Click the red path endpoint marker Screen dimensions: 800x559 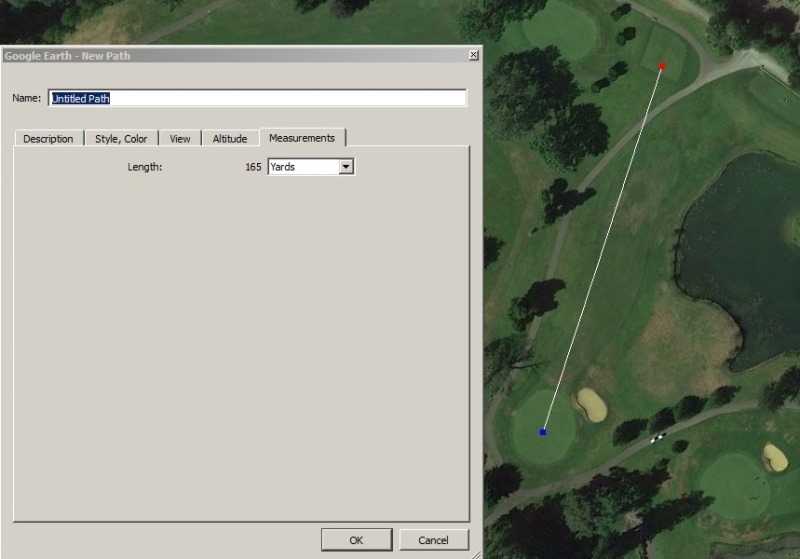(662, 66)
